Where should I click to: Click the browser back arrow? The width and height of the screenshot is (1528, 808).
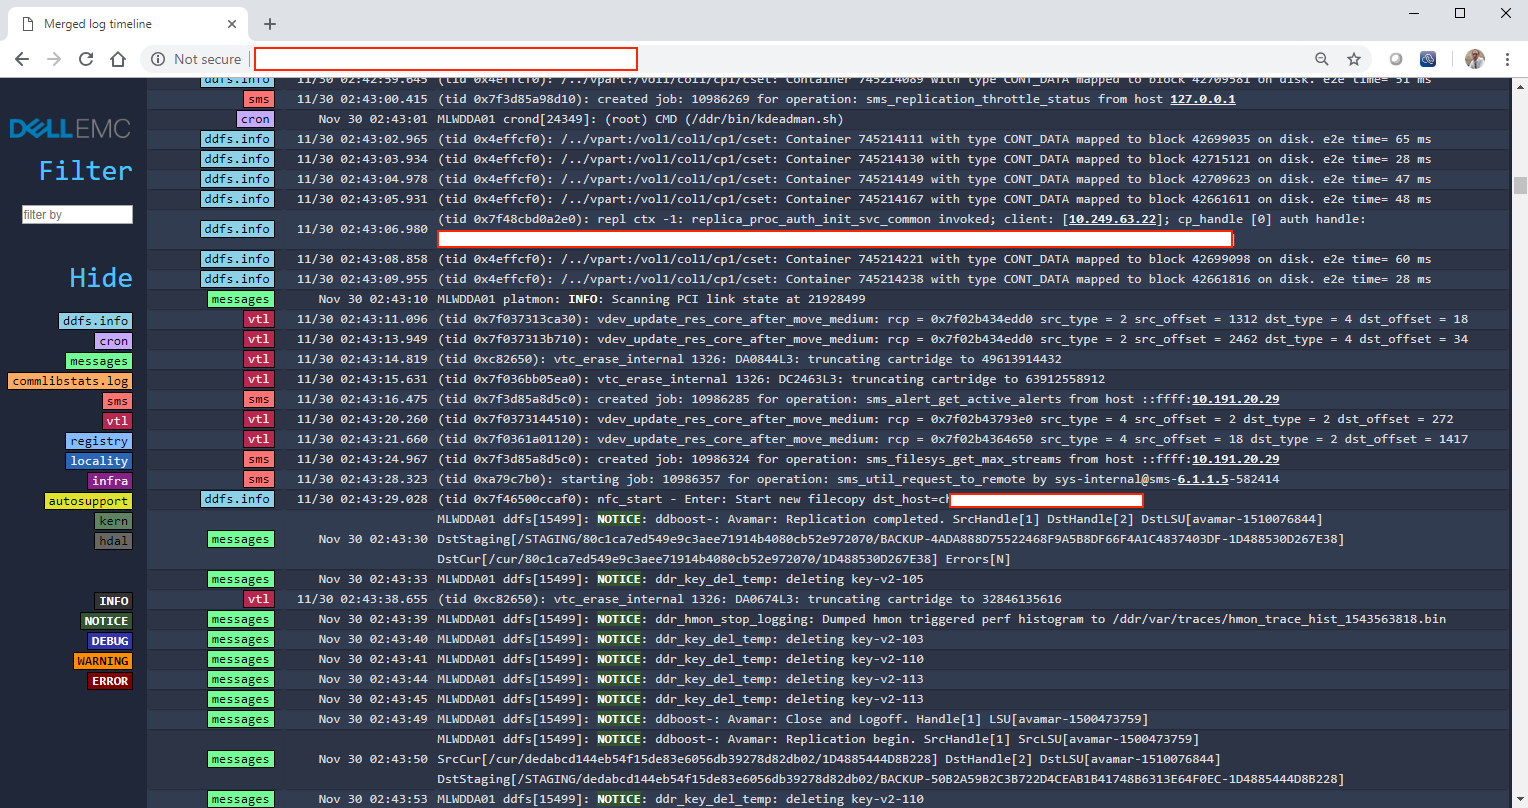click(x=22, y=59)
